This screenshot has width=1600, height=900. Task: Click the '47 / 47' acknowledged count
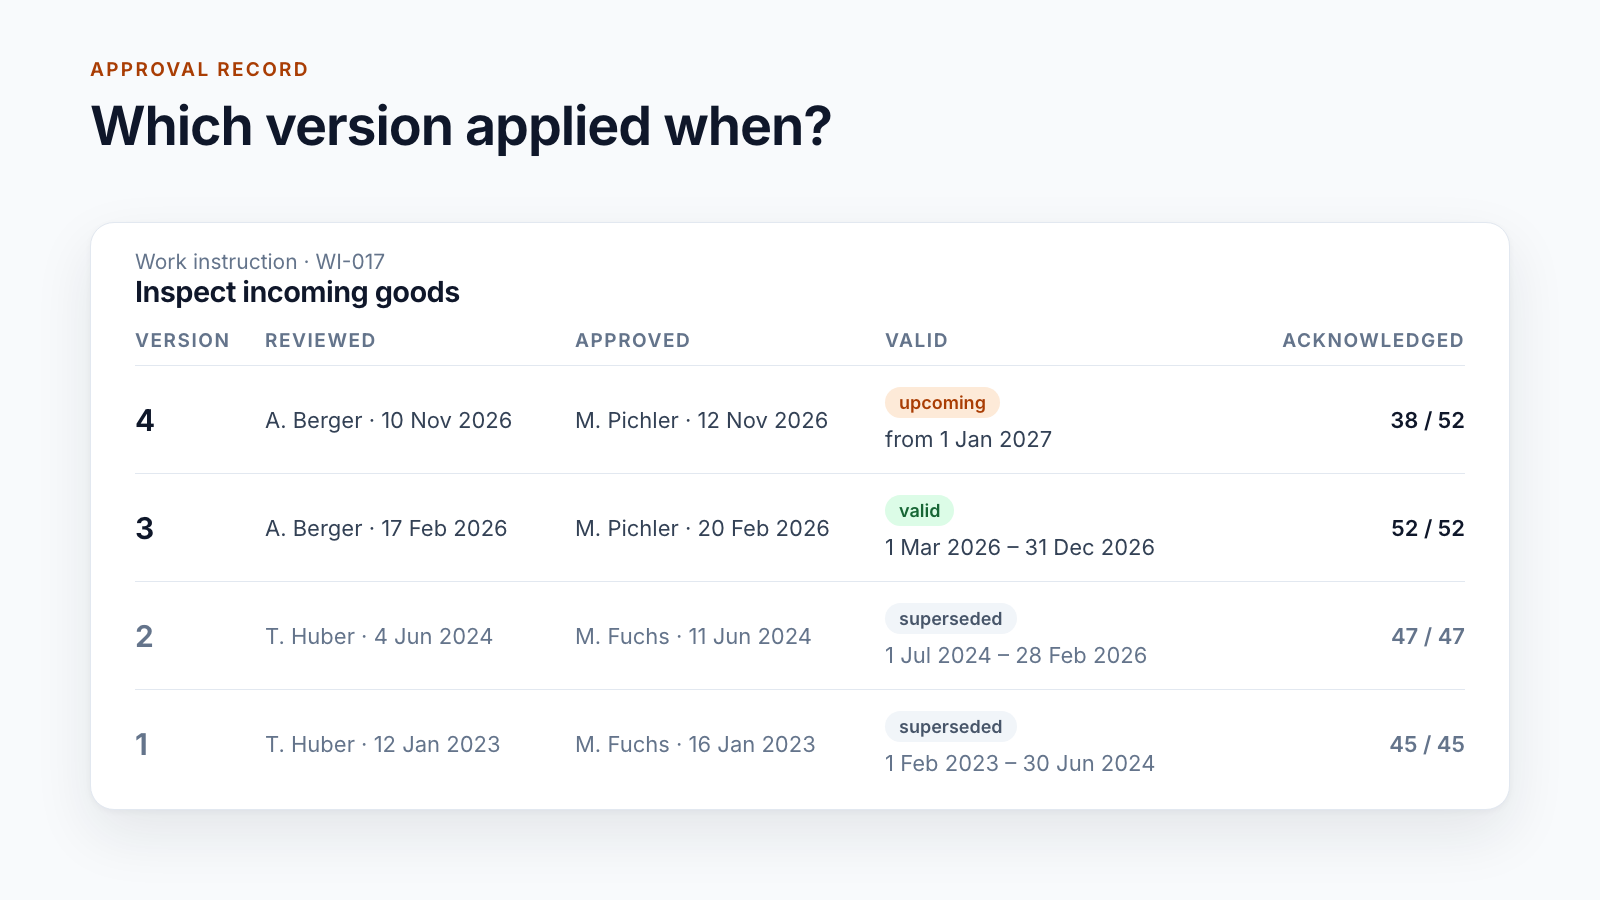1427,636
